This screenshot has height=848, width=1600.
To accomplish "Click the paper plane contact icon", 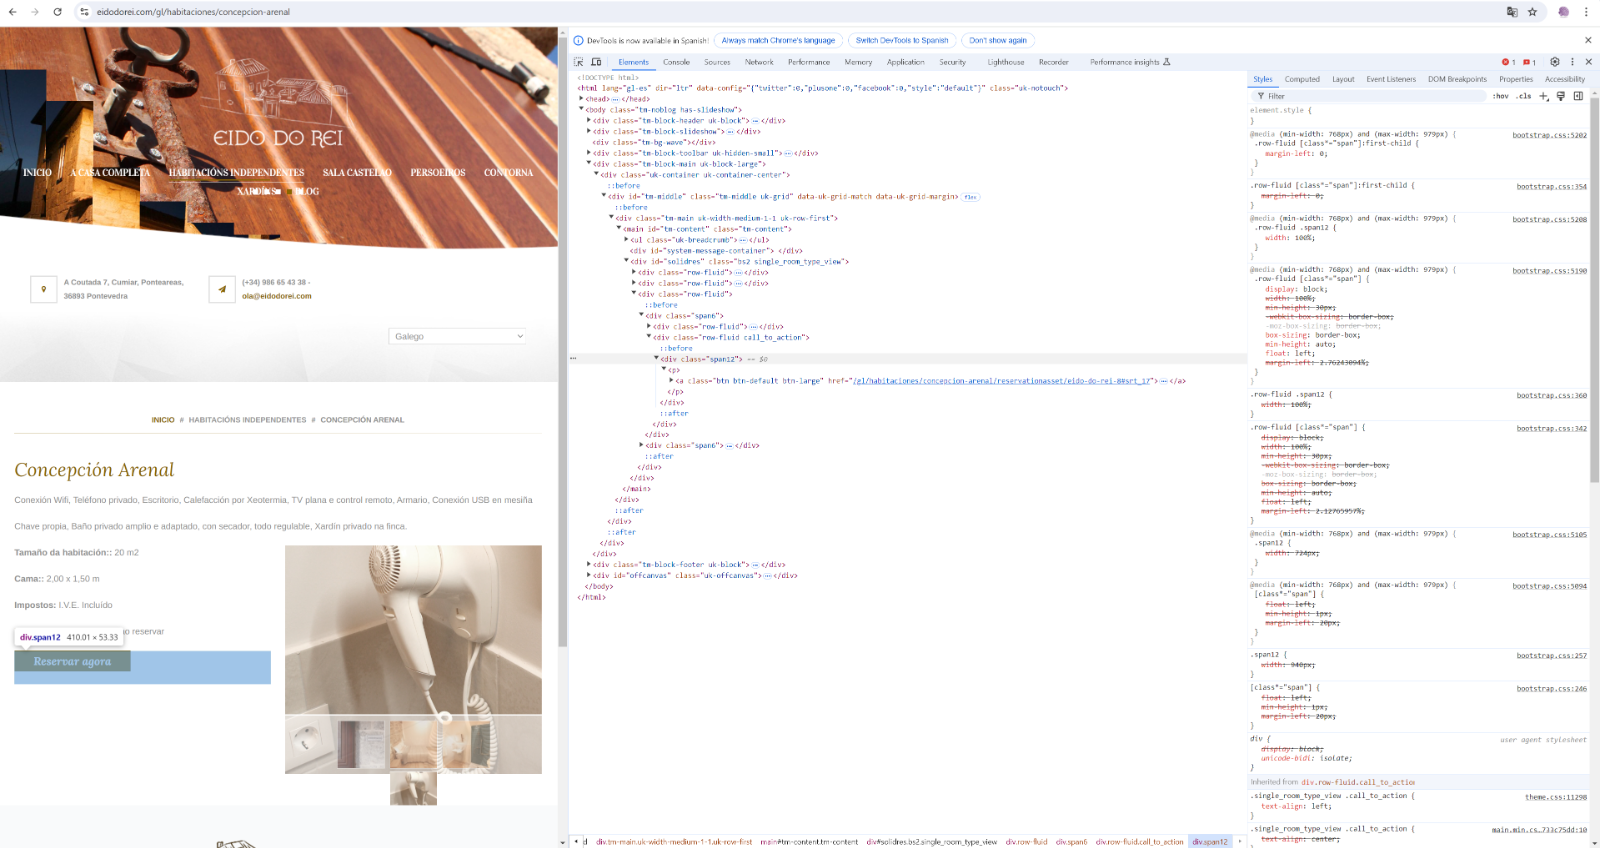I will (222, 289).
